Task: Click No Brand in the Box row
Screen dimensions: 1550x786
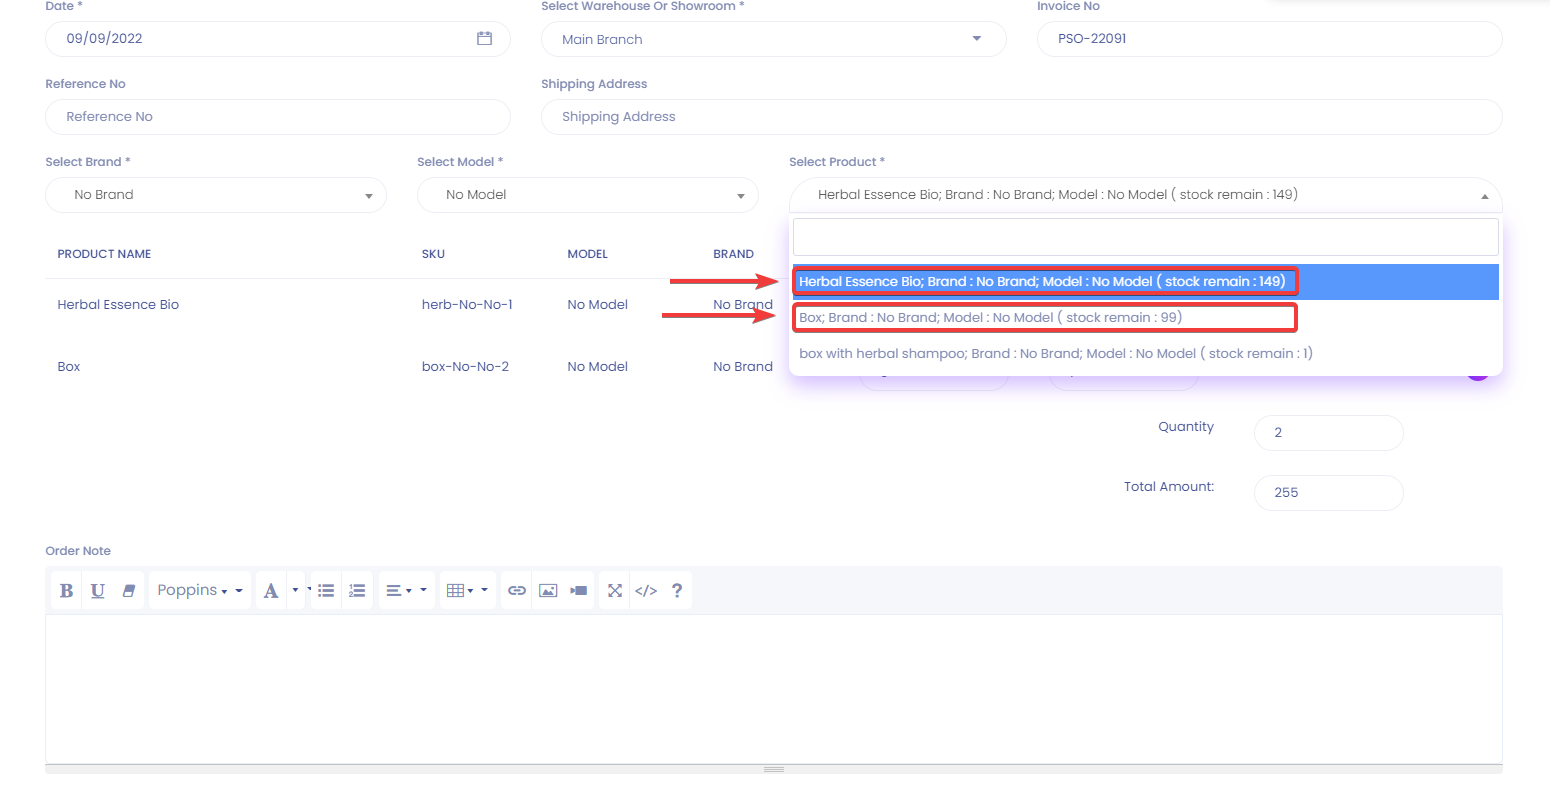Action: point(743,367)
